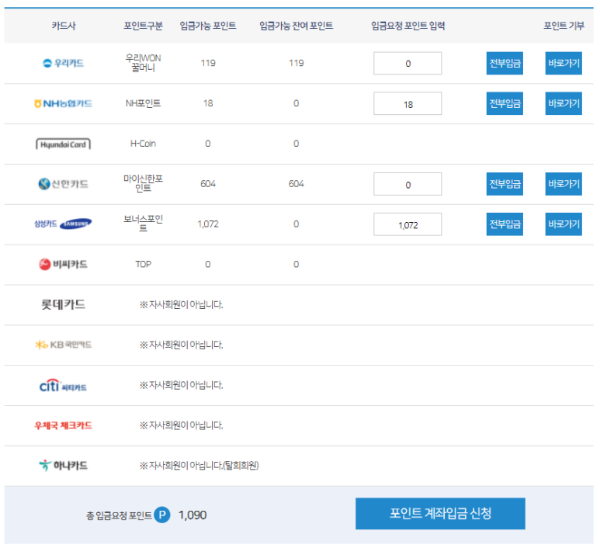Open 바로가기 donation for 삼성카드

pyautogui.click(x=564, y=224)
